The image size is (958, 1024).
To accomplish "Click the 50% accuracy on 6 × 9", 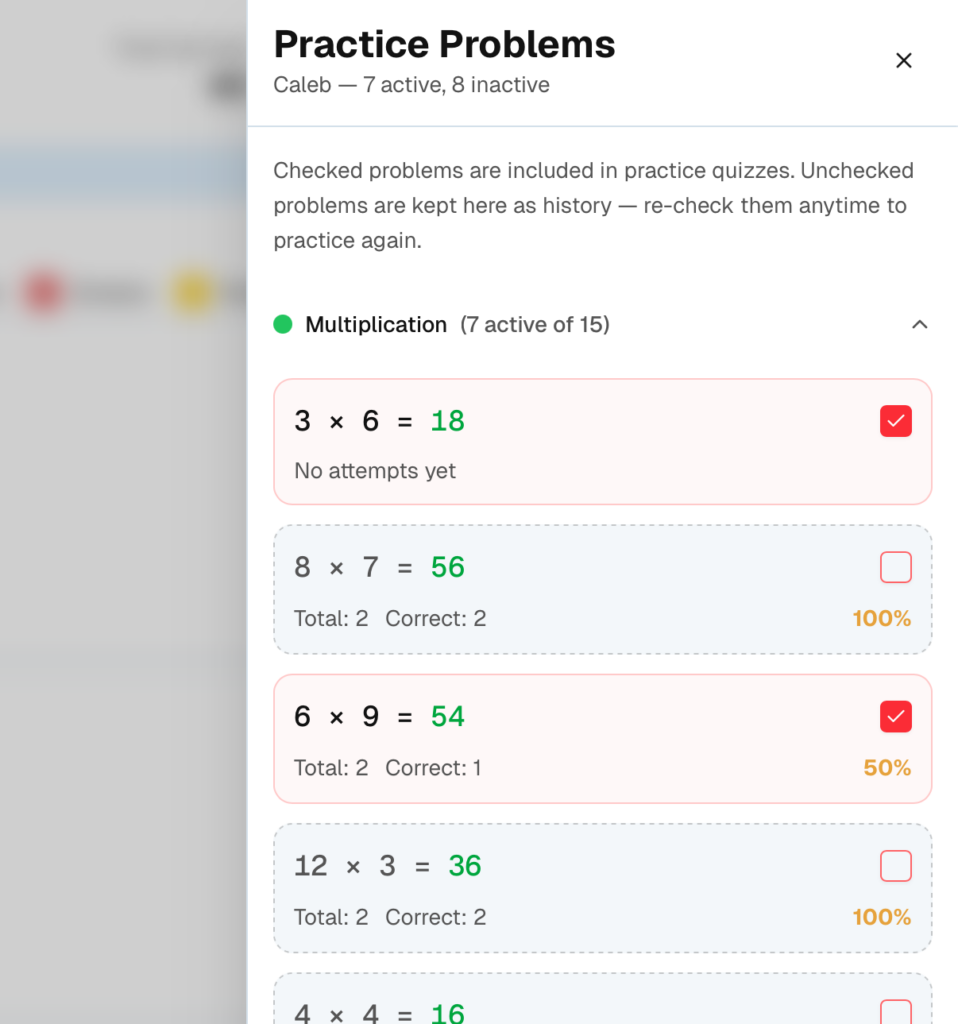I will pos(887,768).
